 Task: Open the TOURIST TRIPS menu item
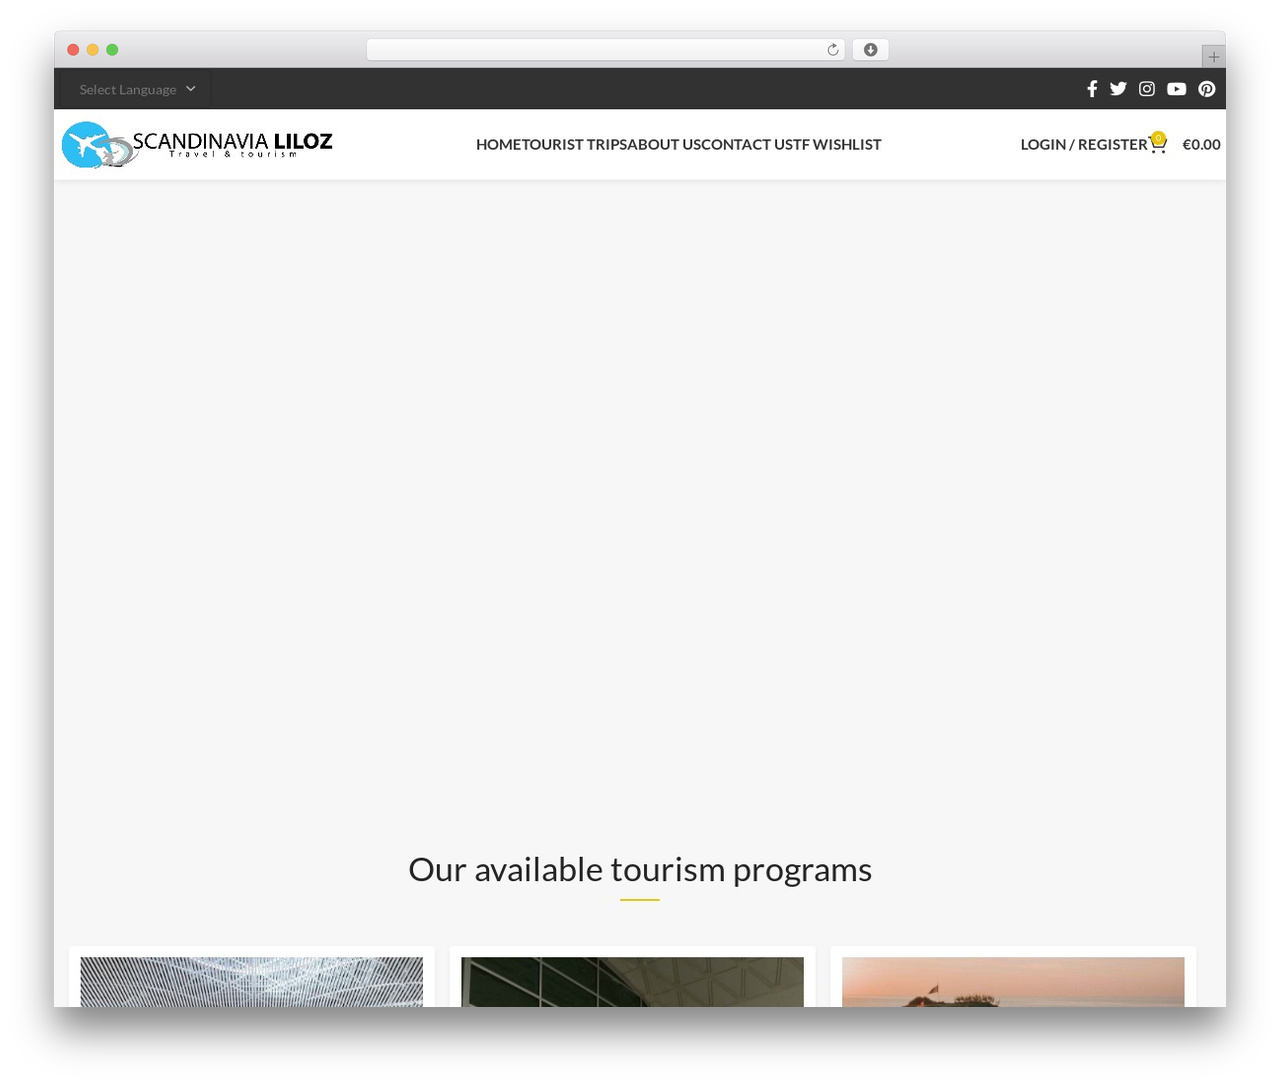click(x=575, y=144)
